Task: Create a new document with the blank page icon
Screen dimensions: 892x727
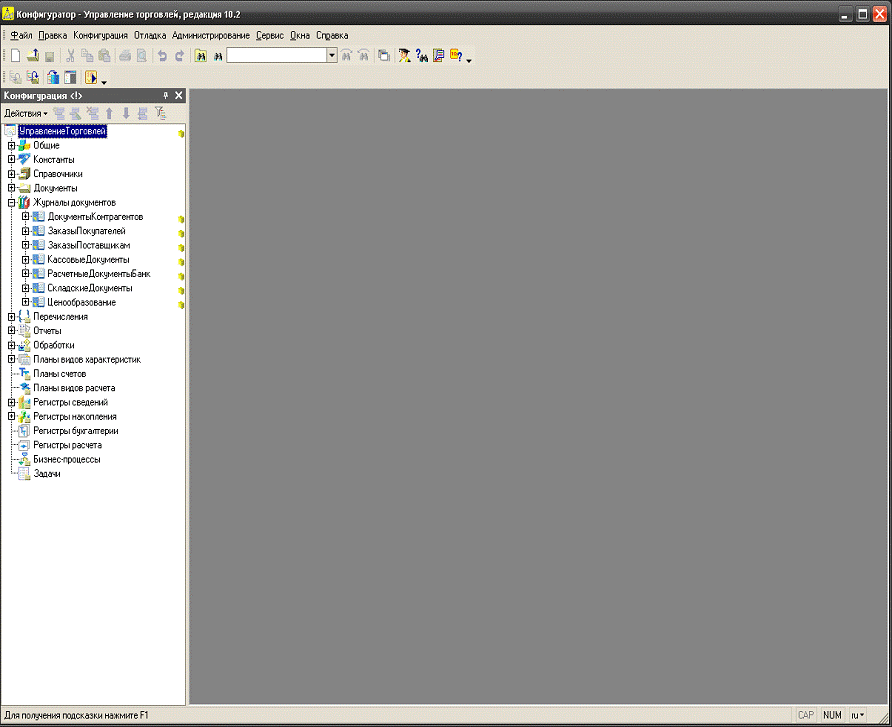Action: click(15, 55)
